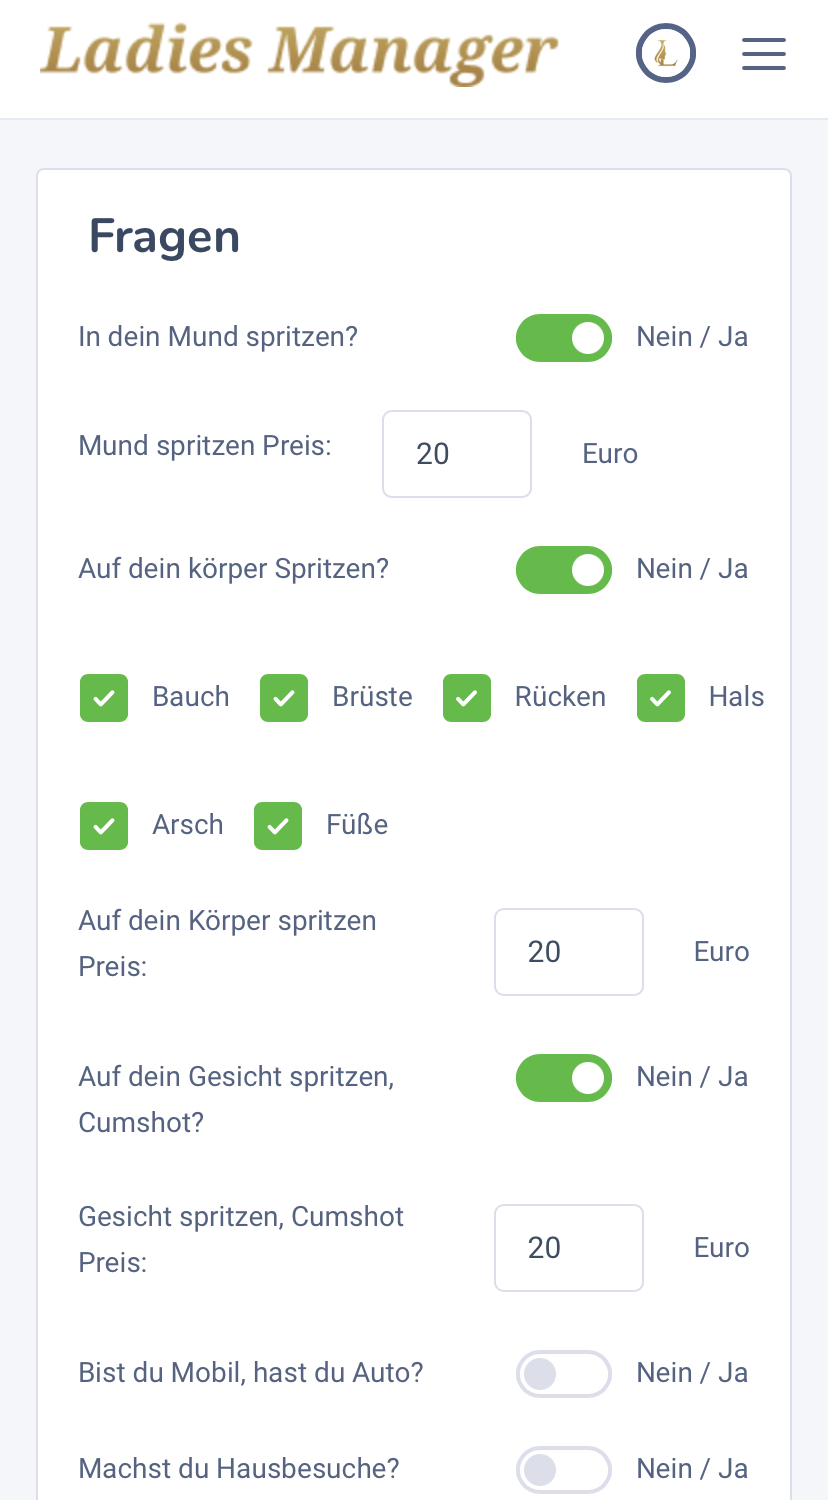Click the Fragen heading
The image size is (828, 1500).
(164, 237)
